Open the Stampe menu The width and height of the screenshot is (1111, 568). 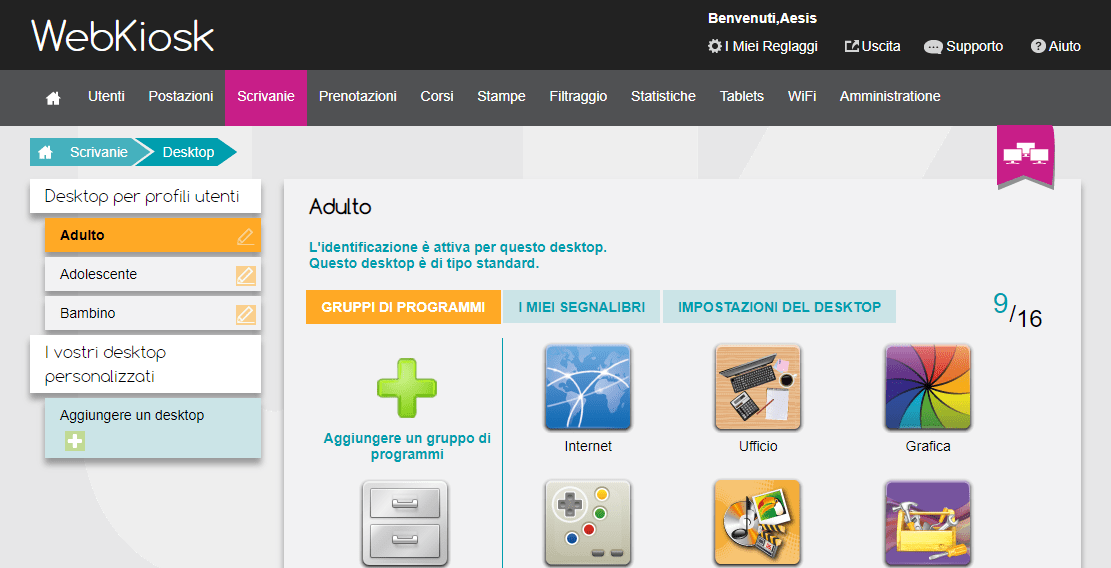(x=501, y=96)
